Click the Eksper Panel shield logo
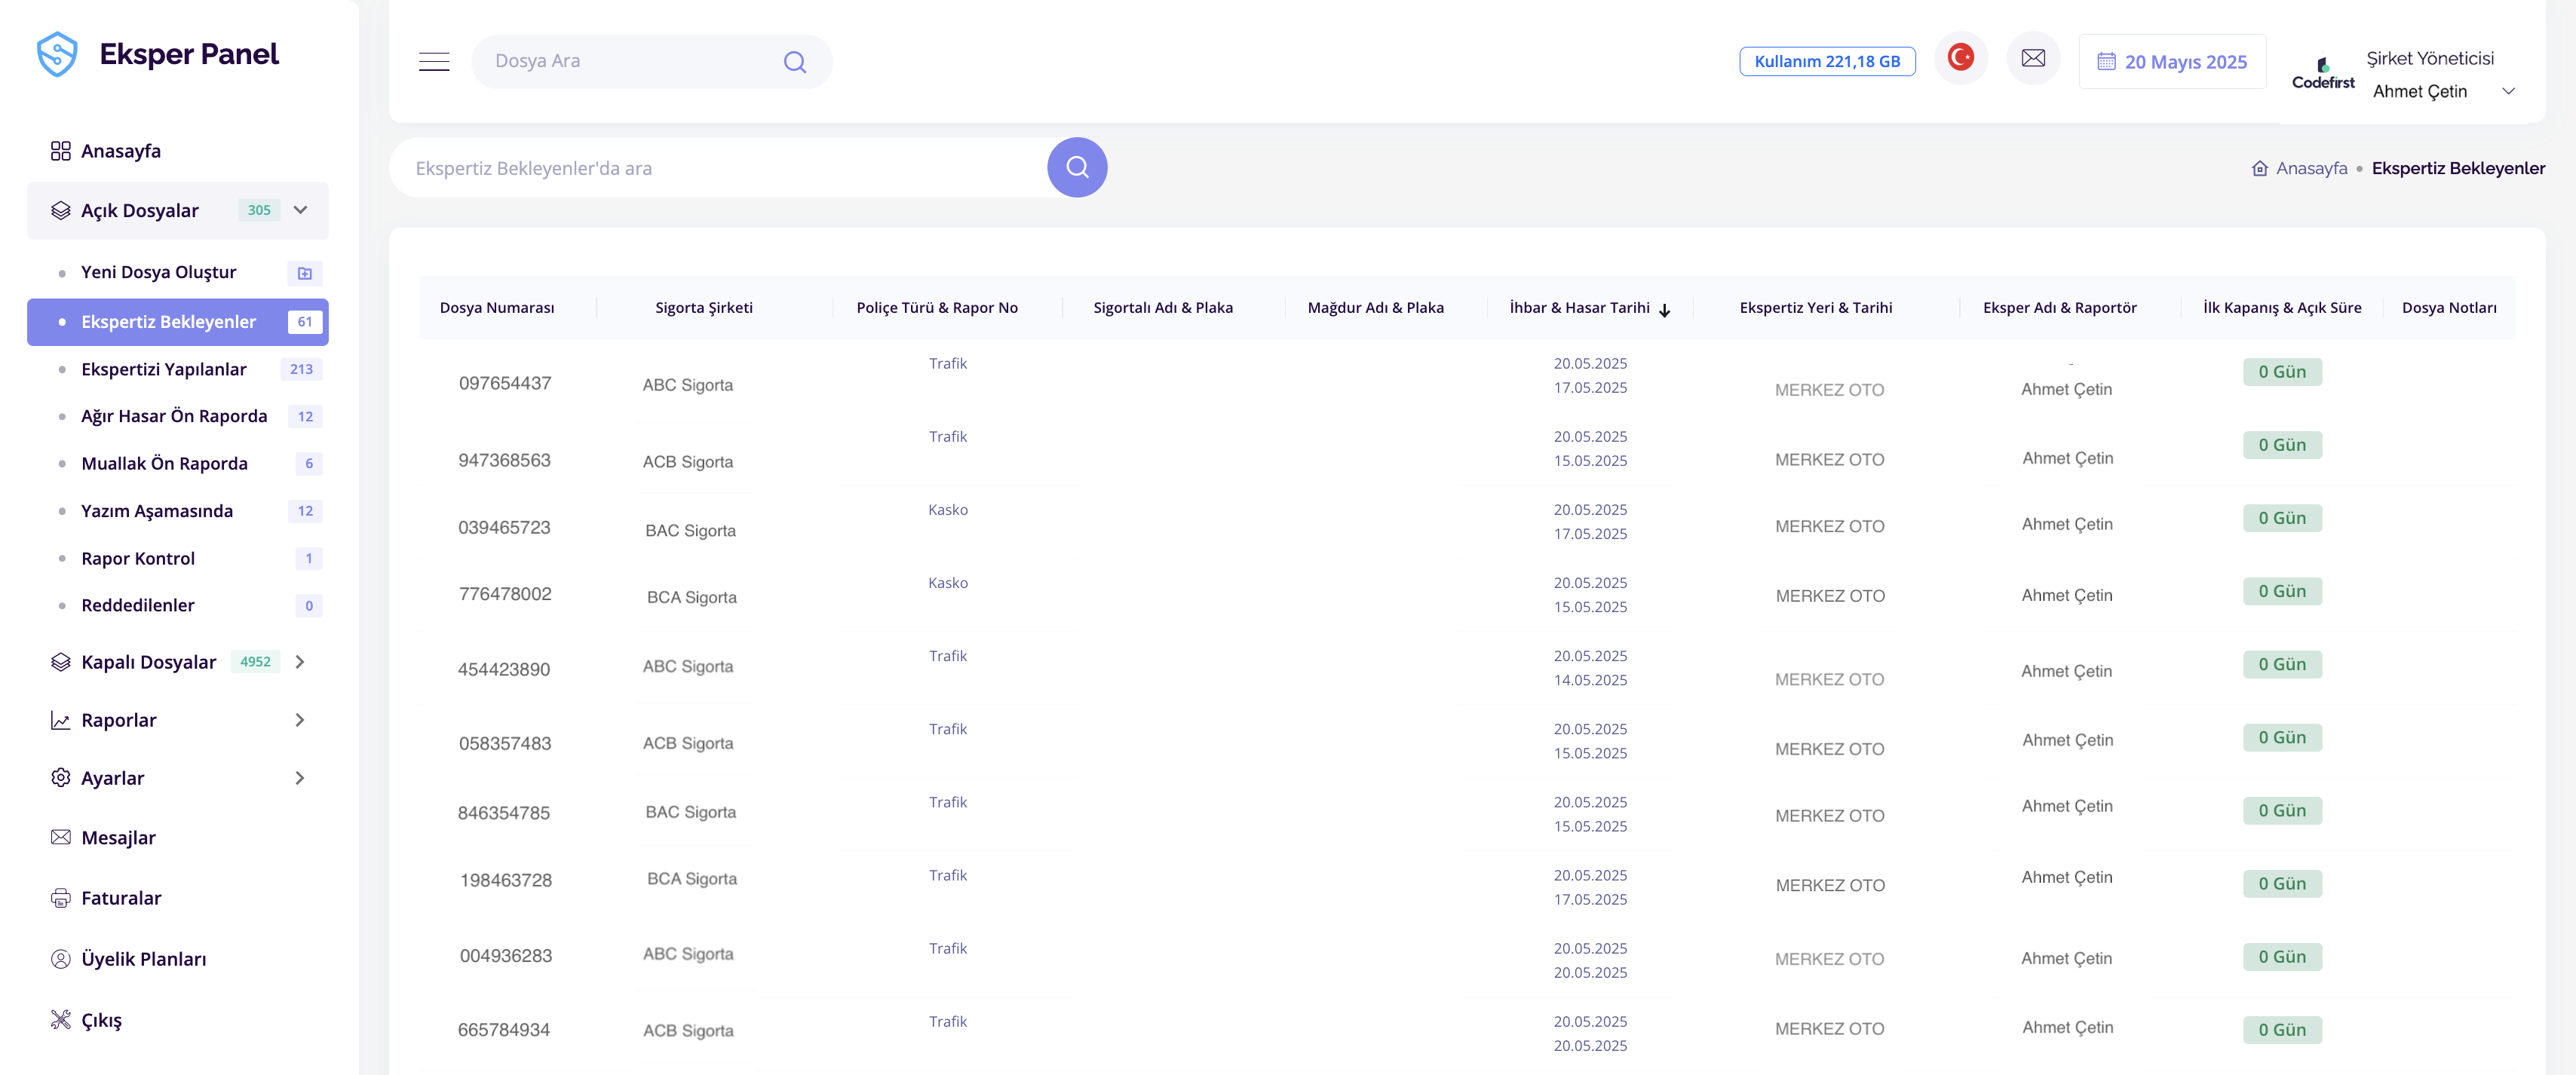The height and width of the screenshot is (1075, 2576). [57, 54]
